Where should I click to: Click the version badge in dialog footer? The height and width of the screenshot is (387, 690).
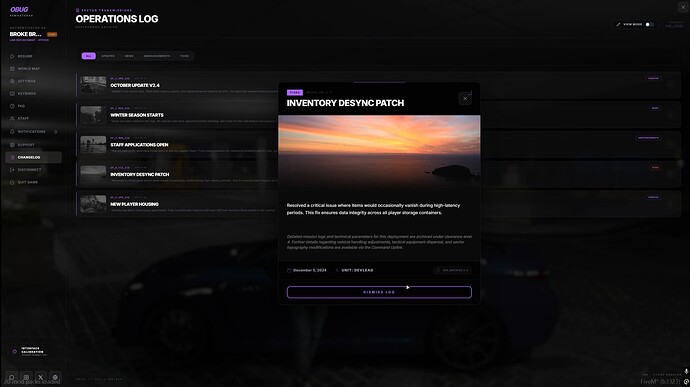452,270
